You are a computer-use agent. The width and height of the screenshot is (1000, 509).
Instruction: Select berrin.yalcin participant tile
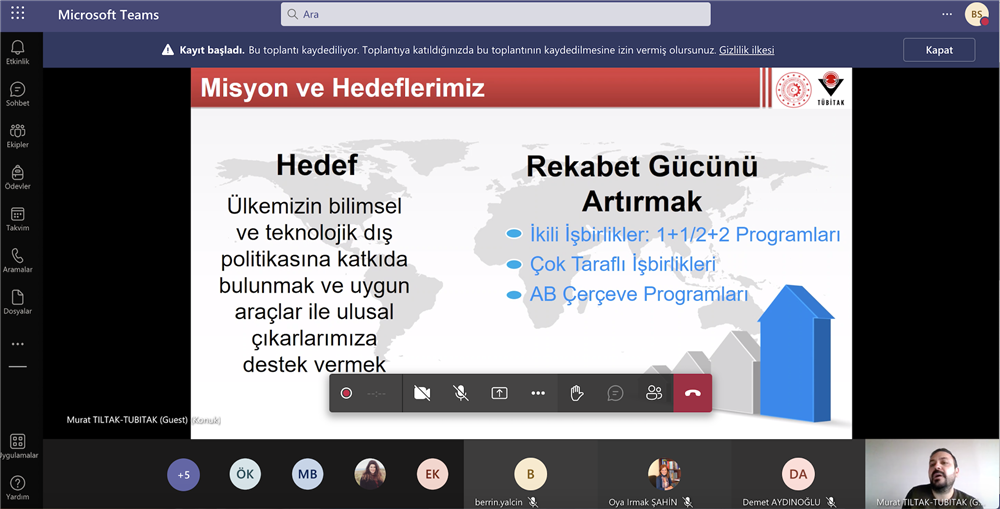click(531, 474)
